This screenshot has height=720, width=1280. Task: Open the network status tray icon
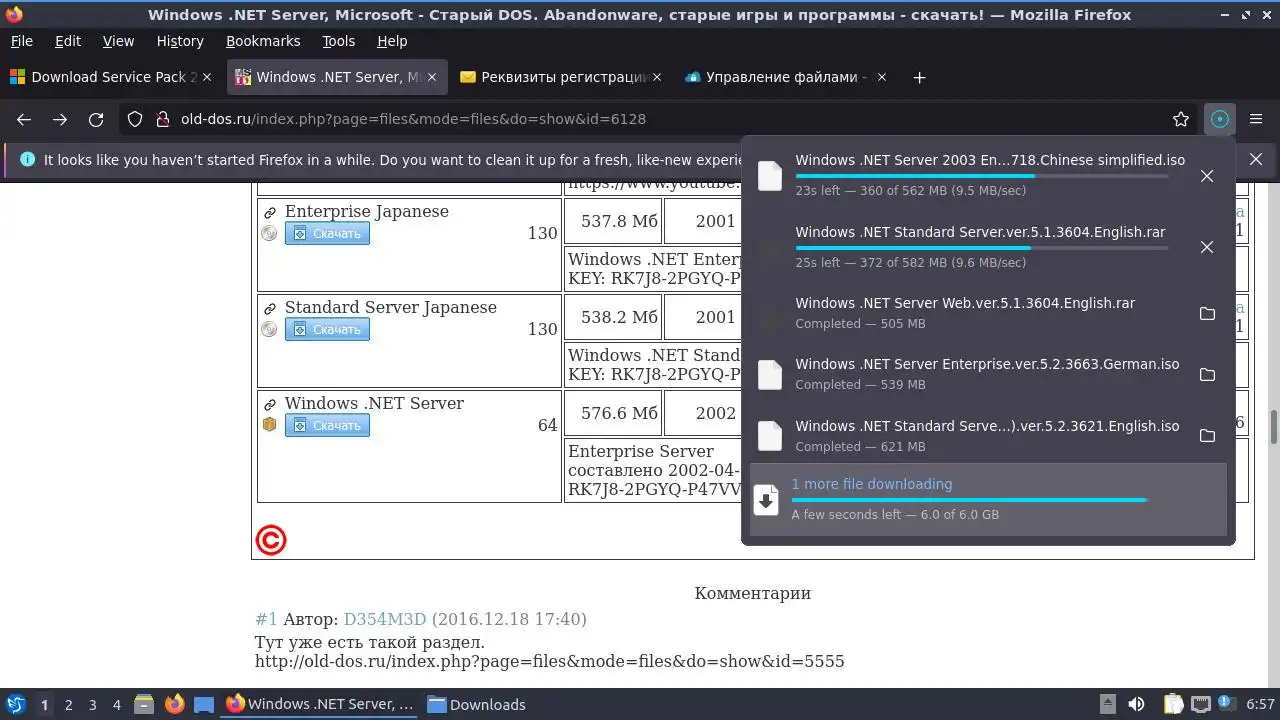tap(1201, 704)
